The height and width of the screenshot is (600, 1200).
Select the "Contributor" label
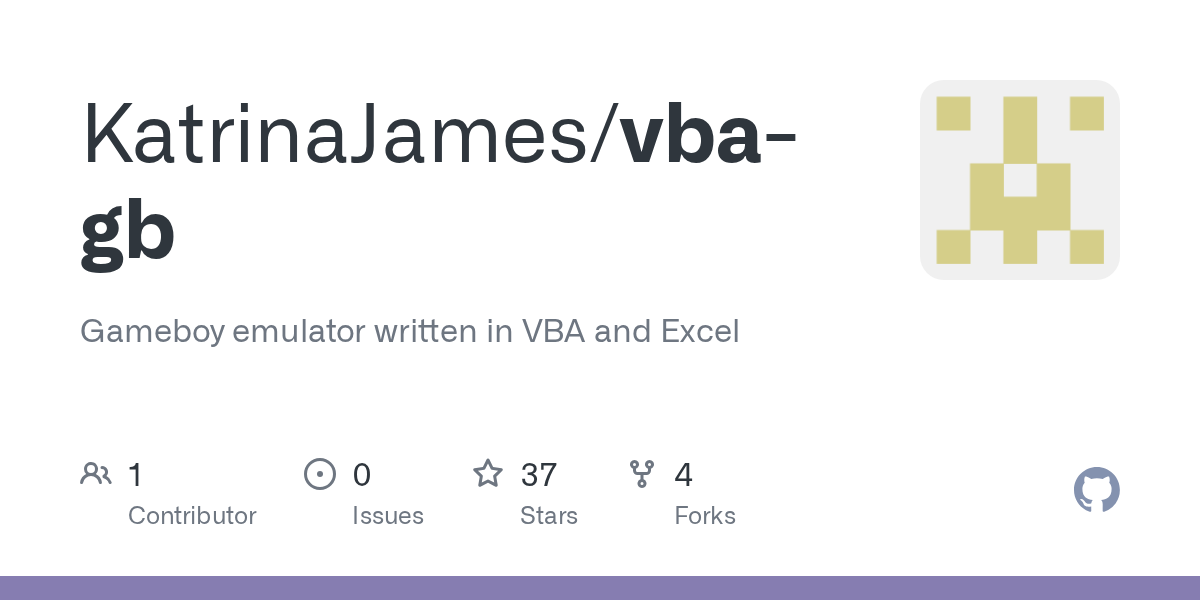coord(192,516)
